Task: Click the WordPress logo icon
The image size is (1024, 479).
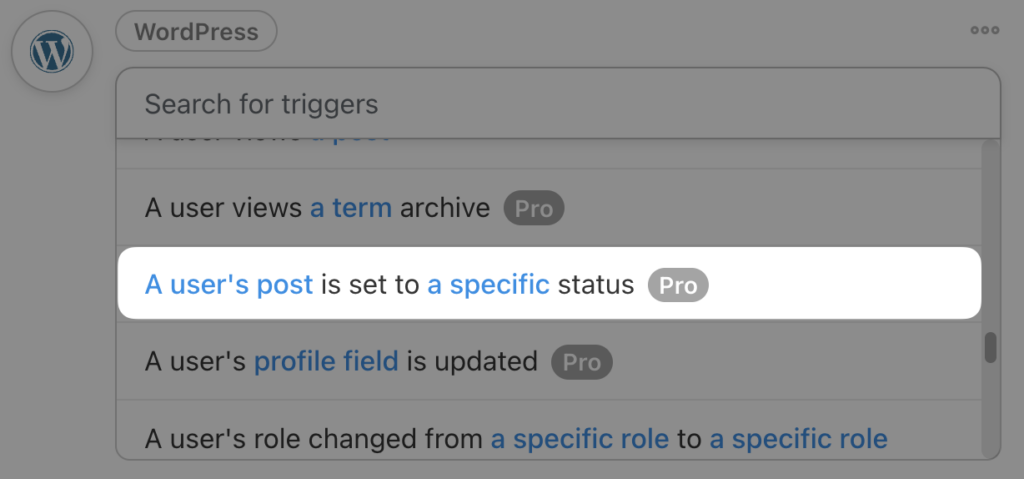Action: (52, 51)
